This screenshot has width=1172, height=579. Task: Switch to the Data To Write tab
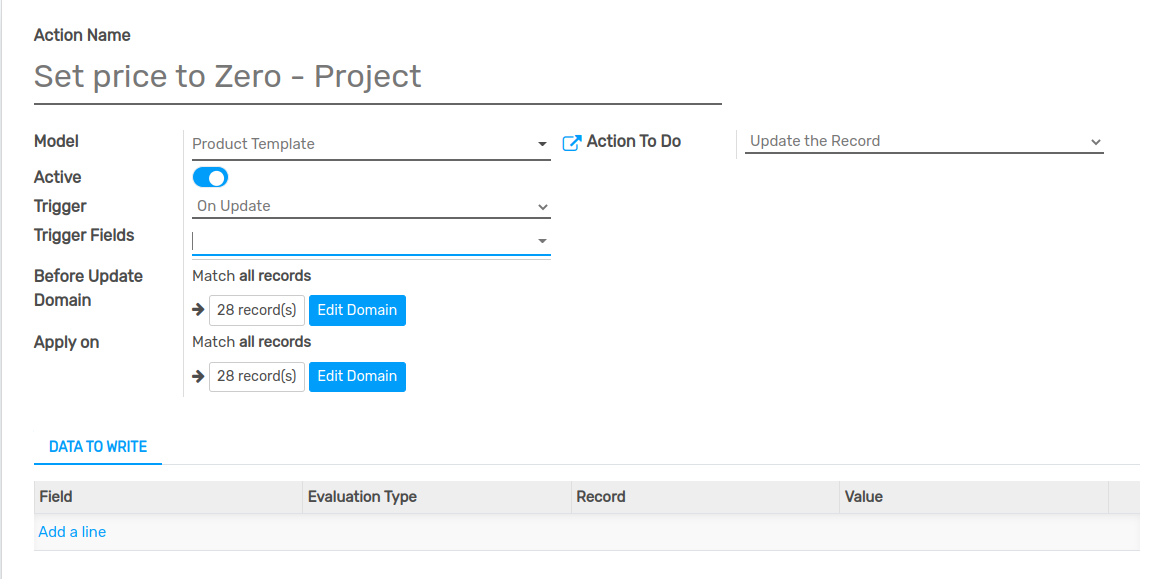click(98, 447)
